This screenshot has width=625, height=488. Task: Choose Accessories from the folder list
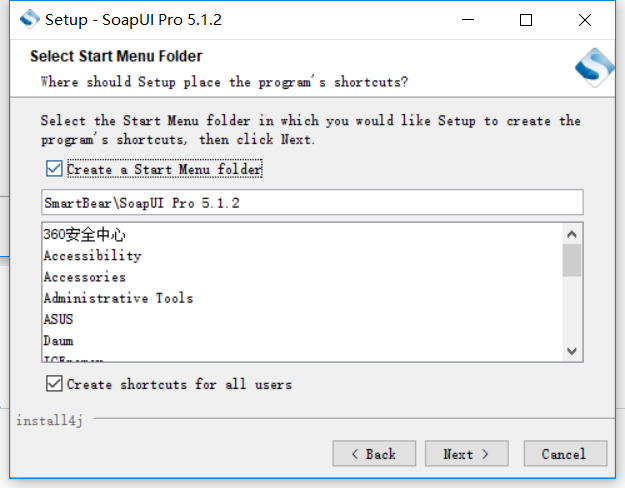click(x=302, y=277)
